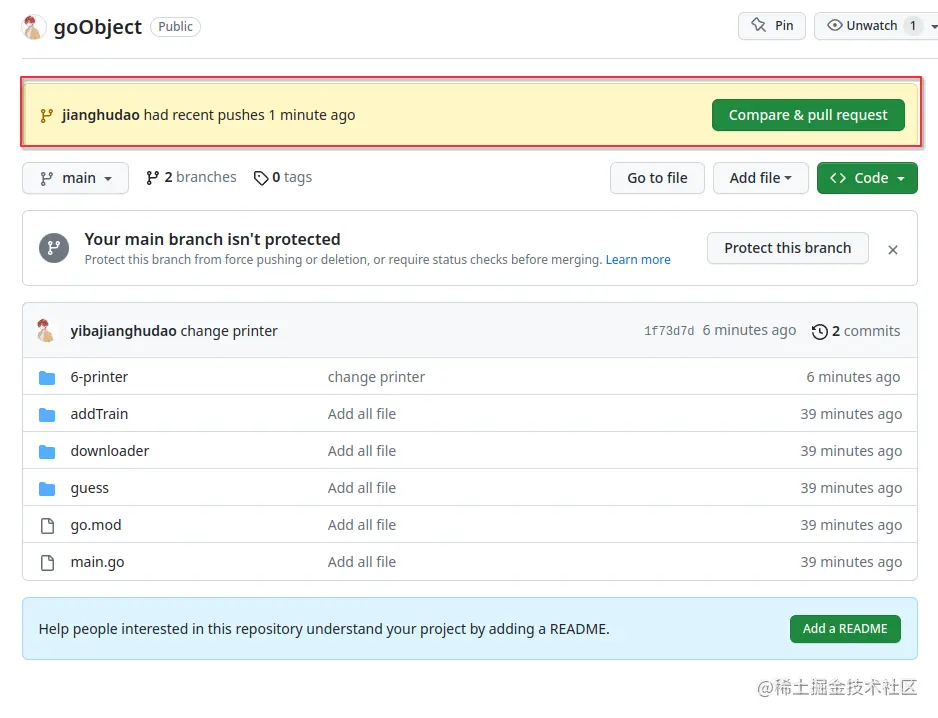Open the 2 branches list

191,177
